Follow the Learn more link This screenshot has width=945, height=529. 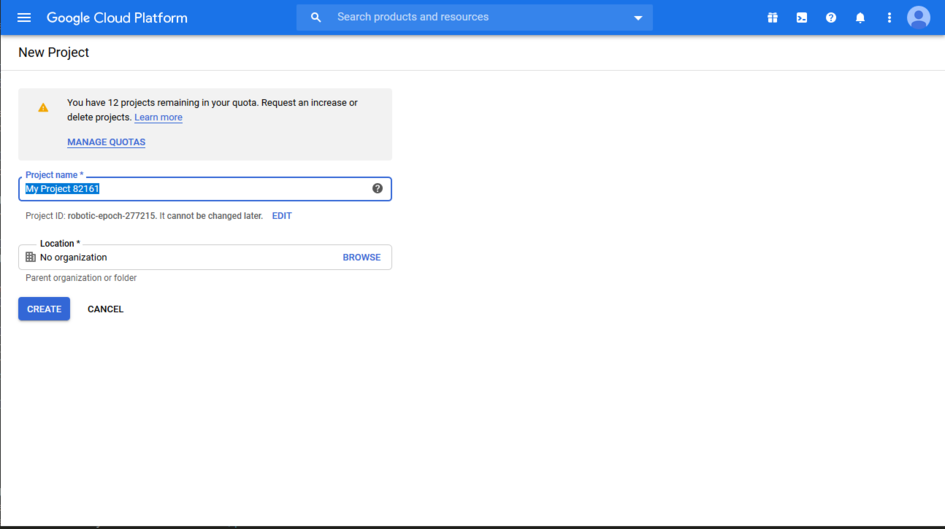click(159, 117)
